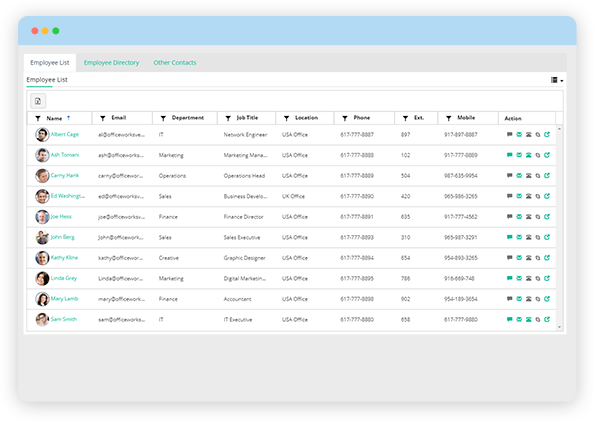Click the copy icon in Albert Cage's row
This screenshot has height=422, width=595.
pyautogui.click(x=538, y=135)
